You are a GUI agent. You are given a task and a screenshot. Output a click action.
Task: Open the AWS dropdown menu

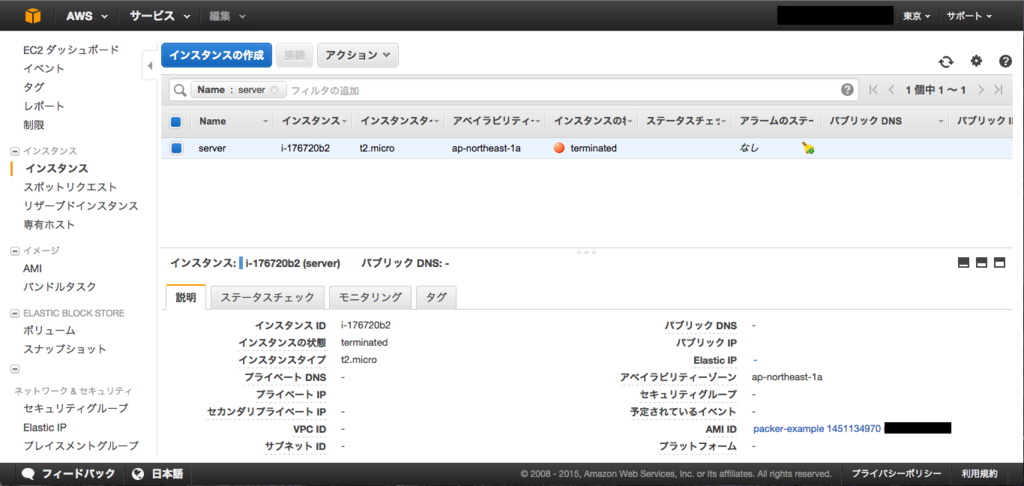coord(87,16)
